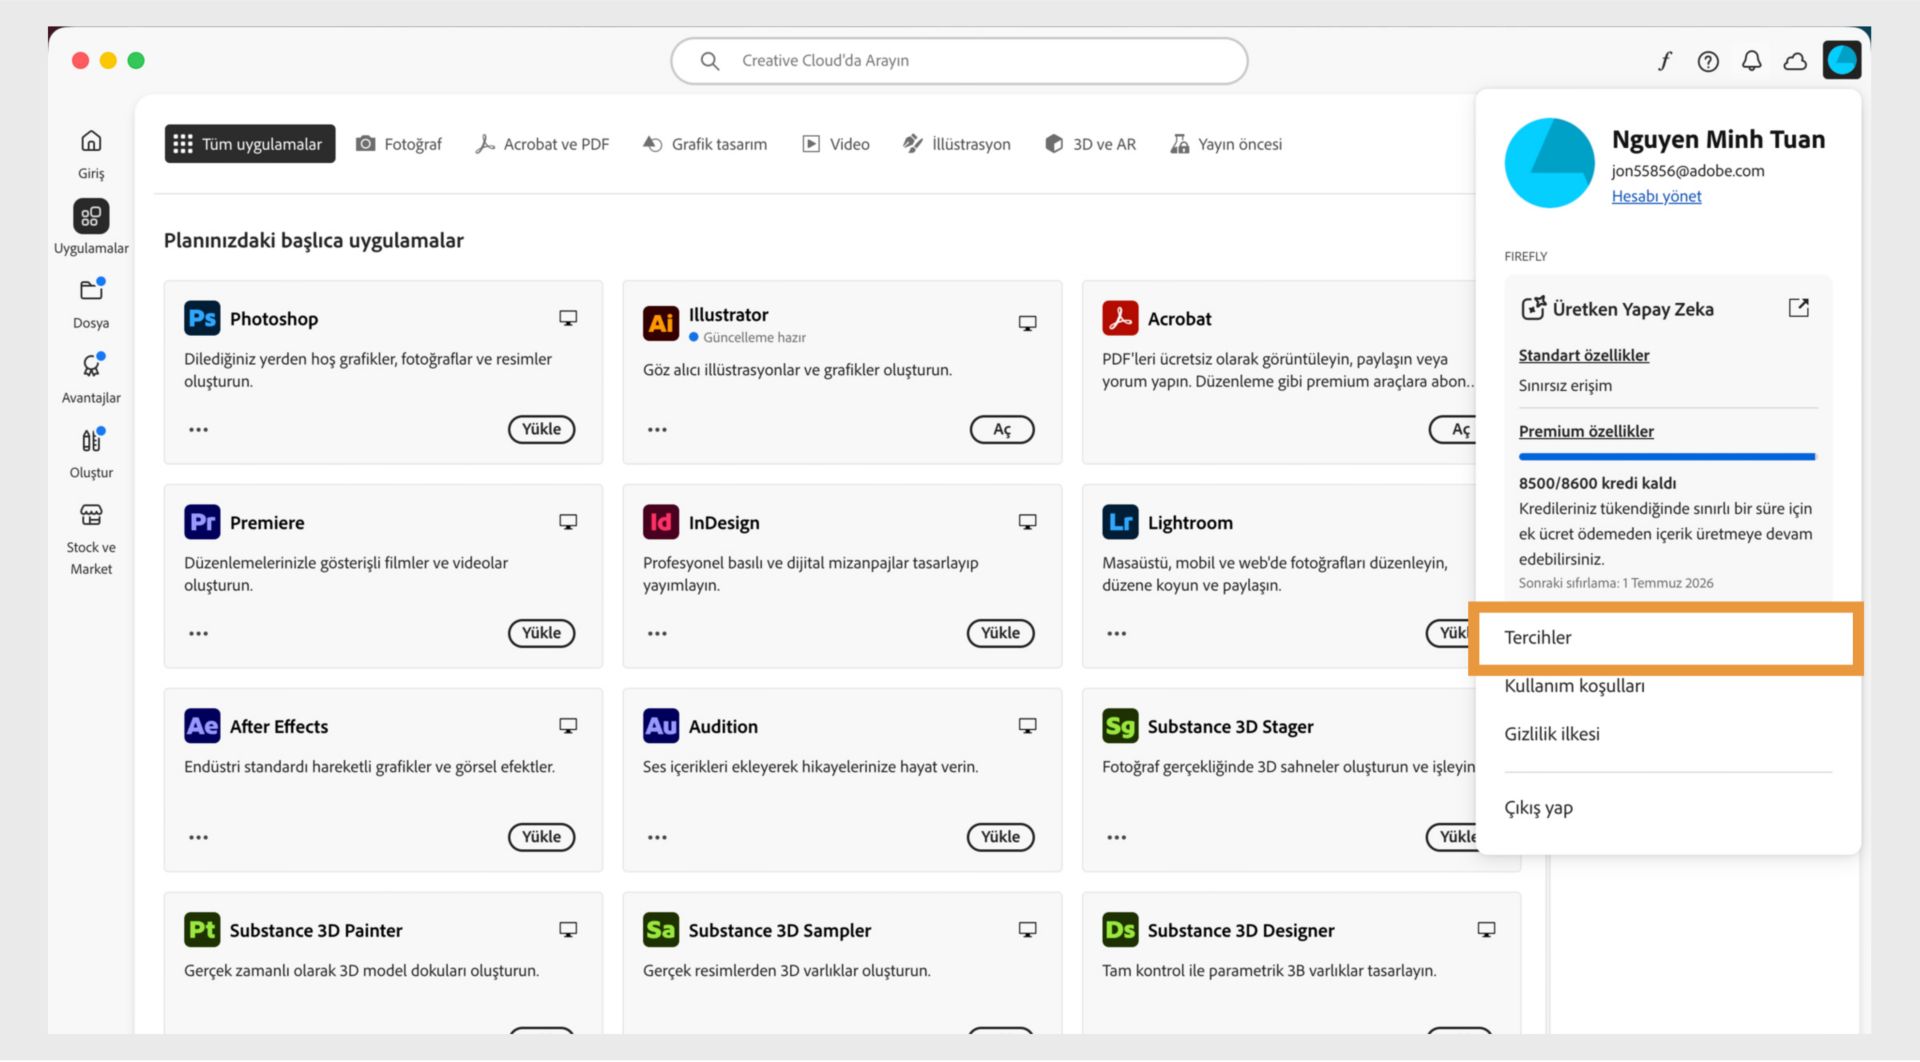Open the Dosya files sidebar icon
Viewport: 1920px width, 1062px height.
pos(91,291)
